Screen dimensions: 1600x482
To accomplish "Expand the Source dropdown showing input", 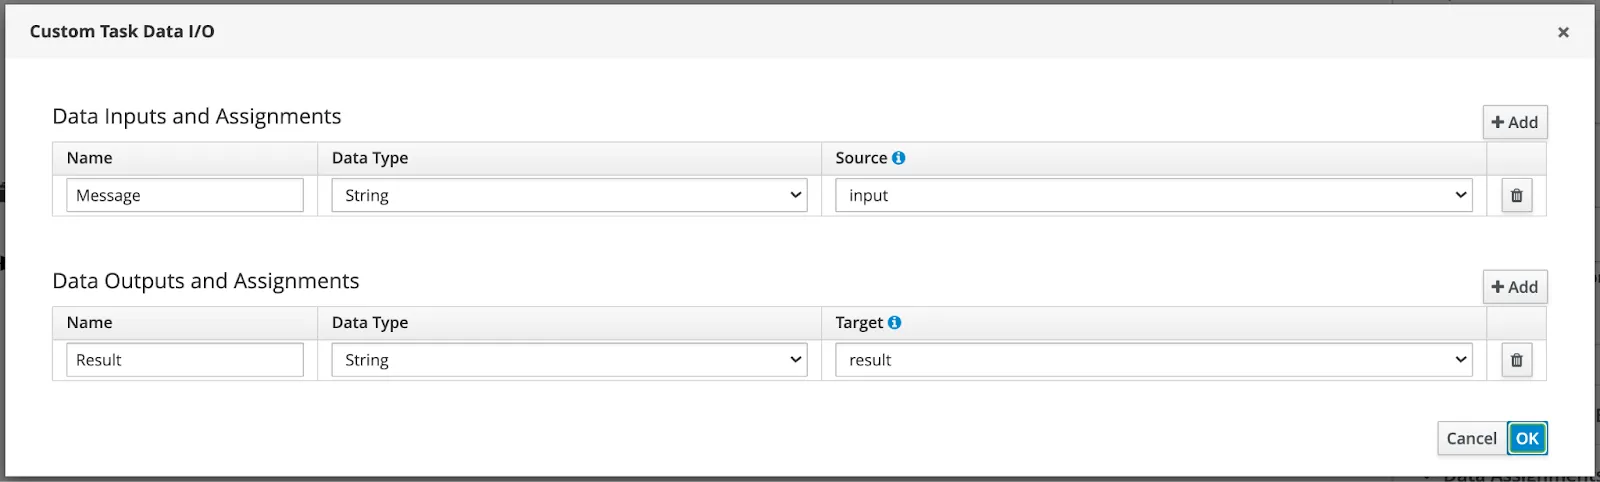I will click(x=1154, y=196).
